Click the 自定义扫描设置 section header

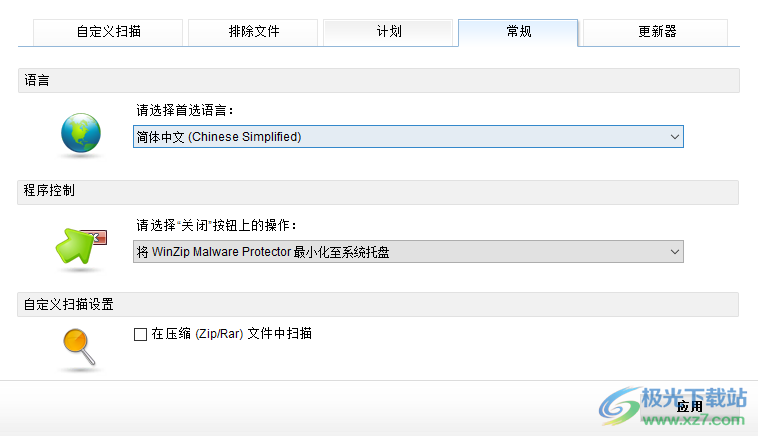tap(378, 305)
